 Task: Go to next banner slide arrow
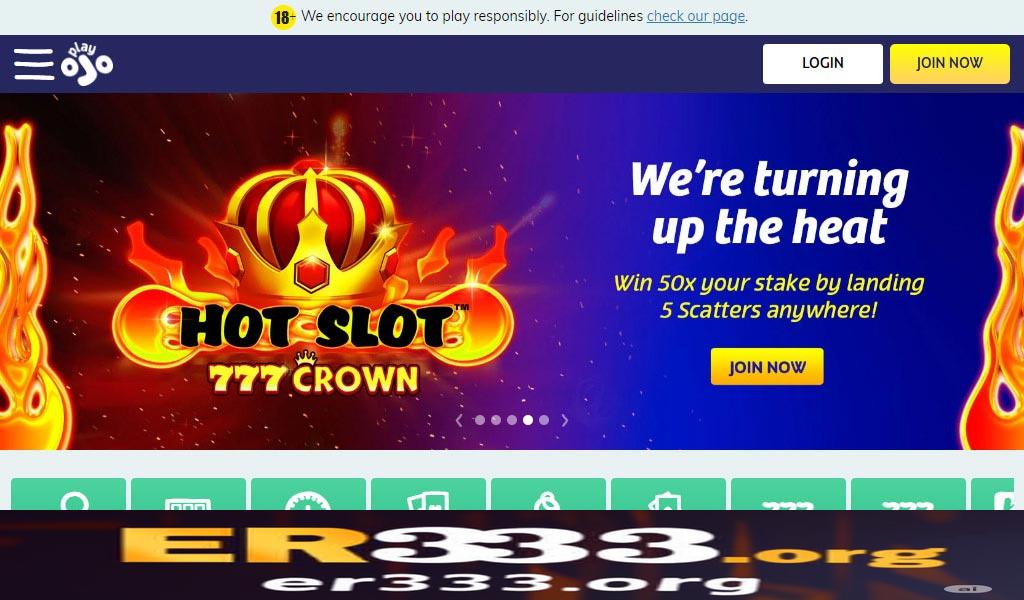(x=565, y=420)
